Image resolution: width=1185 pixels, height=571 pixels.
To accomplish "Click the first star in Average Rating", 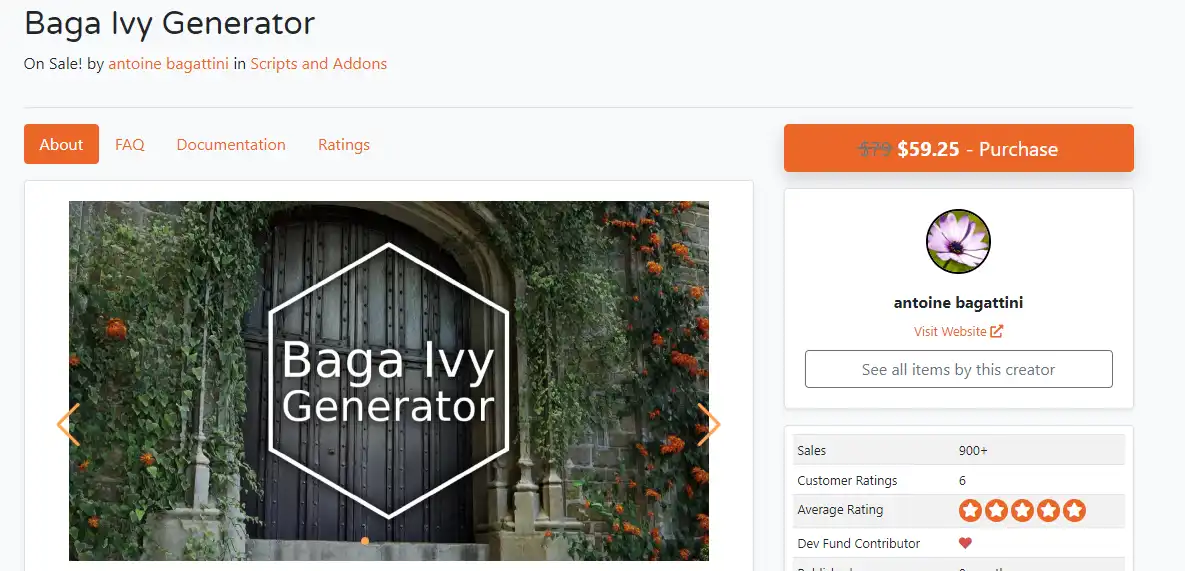I will click(x=970, y=511).
